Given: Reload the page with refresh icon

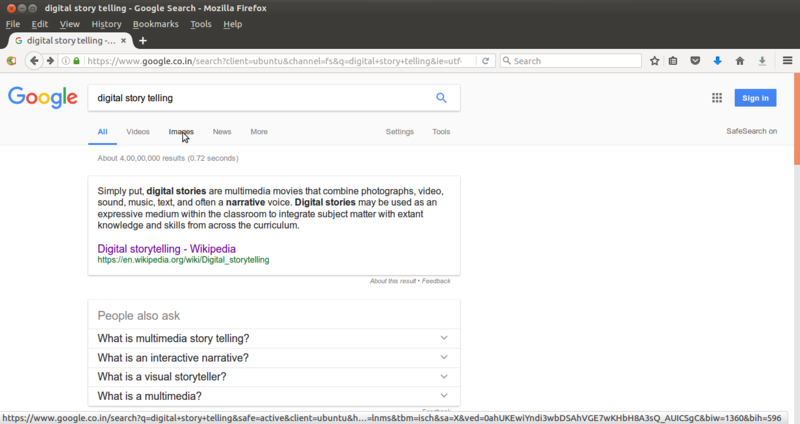Looking at the screenshot, I should [x=485, y=61].
